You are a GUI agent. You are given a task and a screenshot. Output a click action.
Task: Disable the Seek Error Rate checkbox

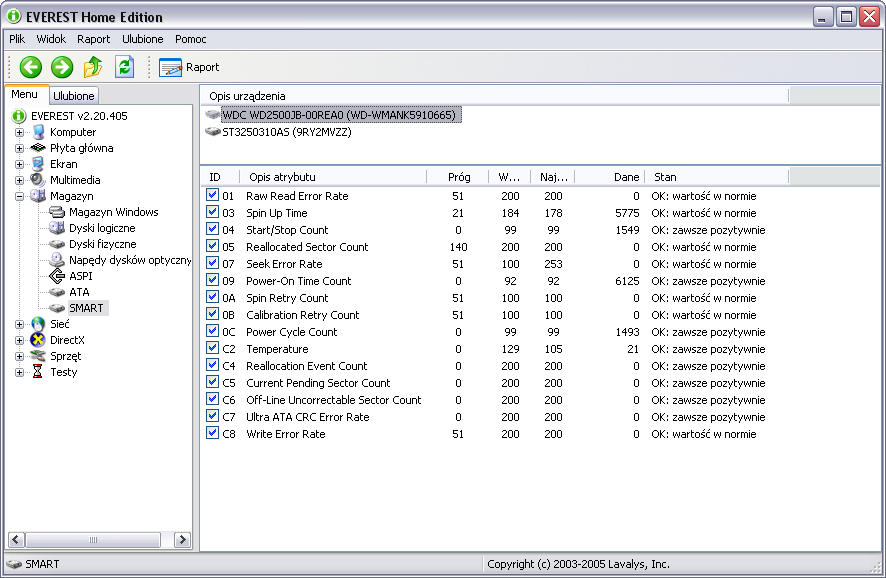point(212,263)
